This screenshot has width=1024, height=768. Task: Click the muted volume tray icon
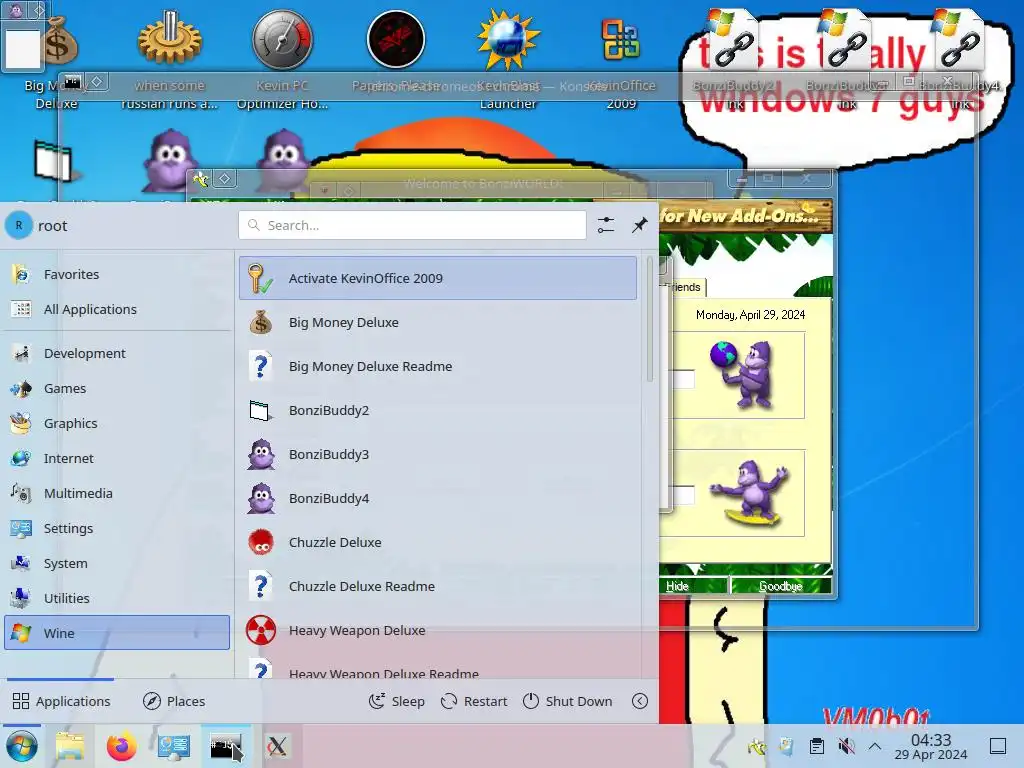(846, 746)
